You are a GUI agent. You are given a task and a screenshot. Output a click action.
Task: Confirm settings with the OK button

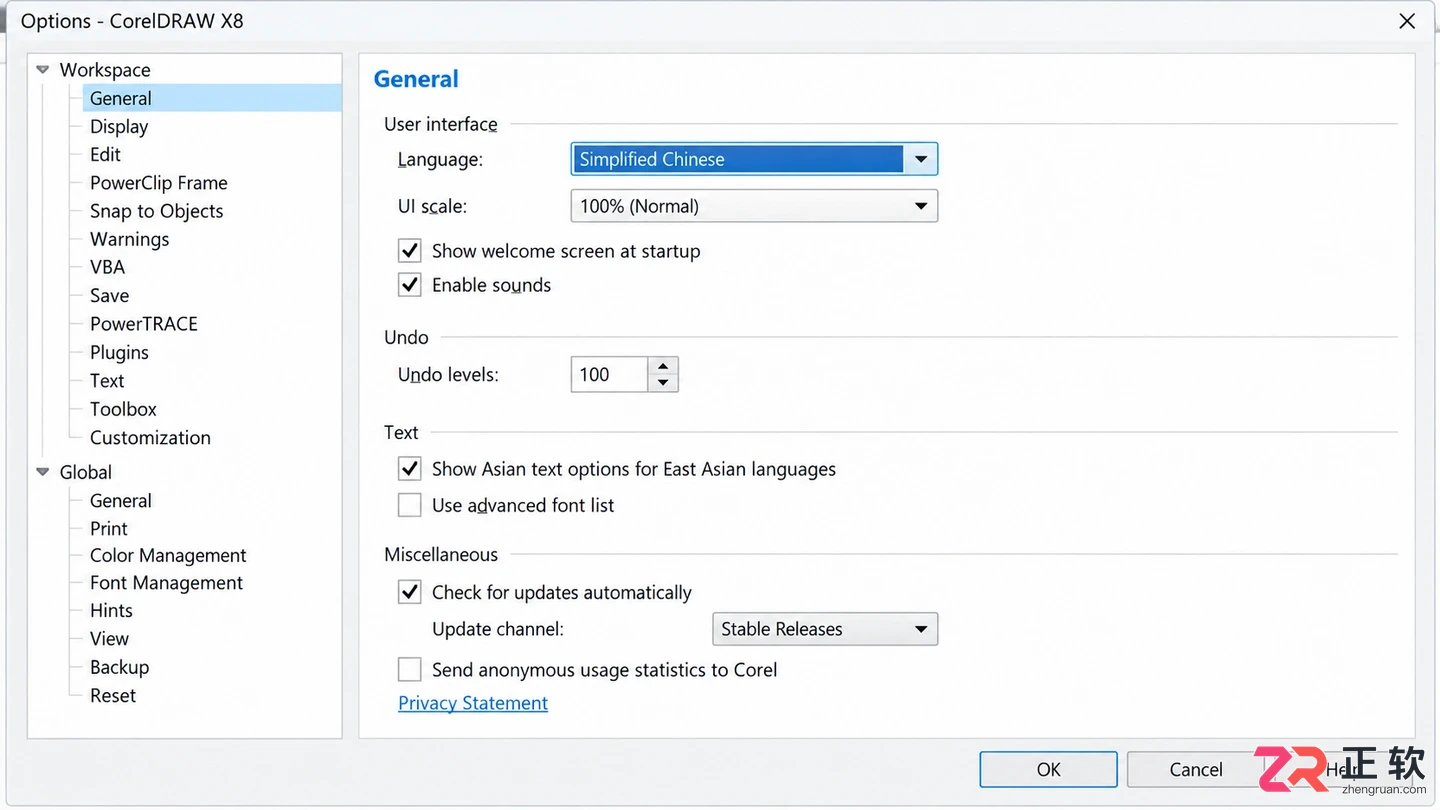coord(1048,769)
